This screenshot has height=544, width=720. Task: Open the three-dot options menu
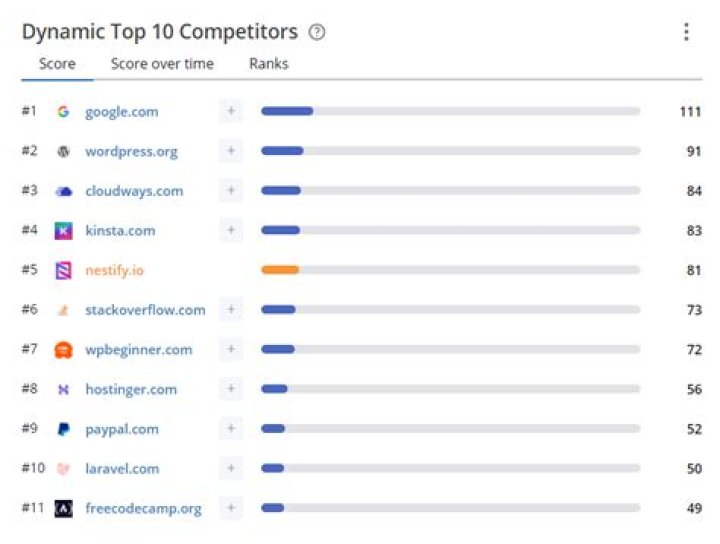click(686, 32)
